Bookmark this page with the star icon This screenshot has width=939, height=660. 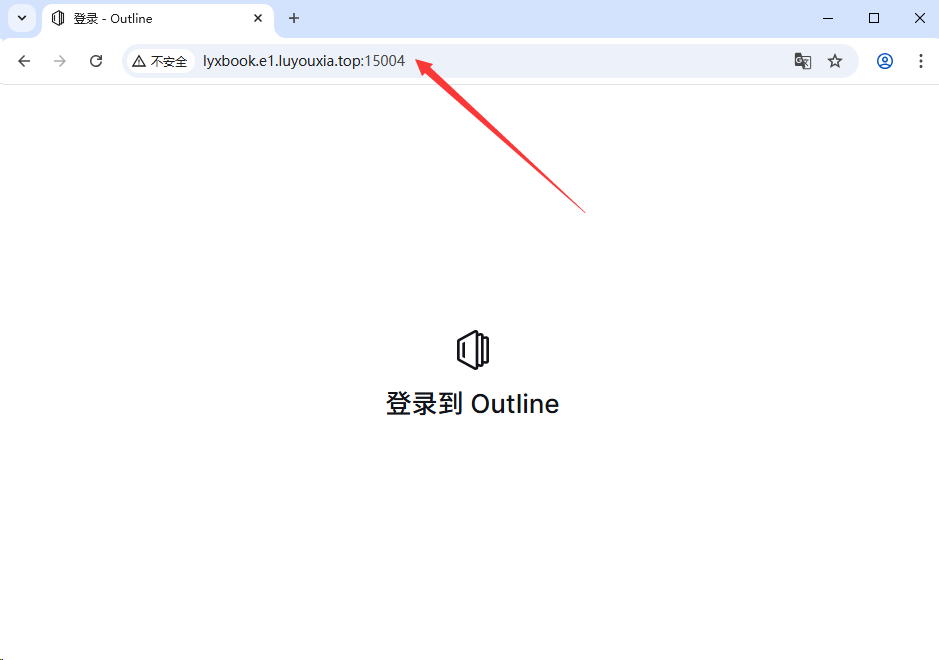835,61
